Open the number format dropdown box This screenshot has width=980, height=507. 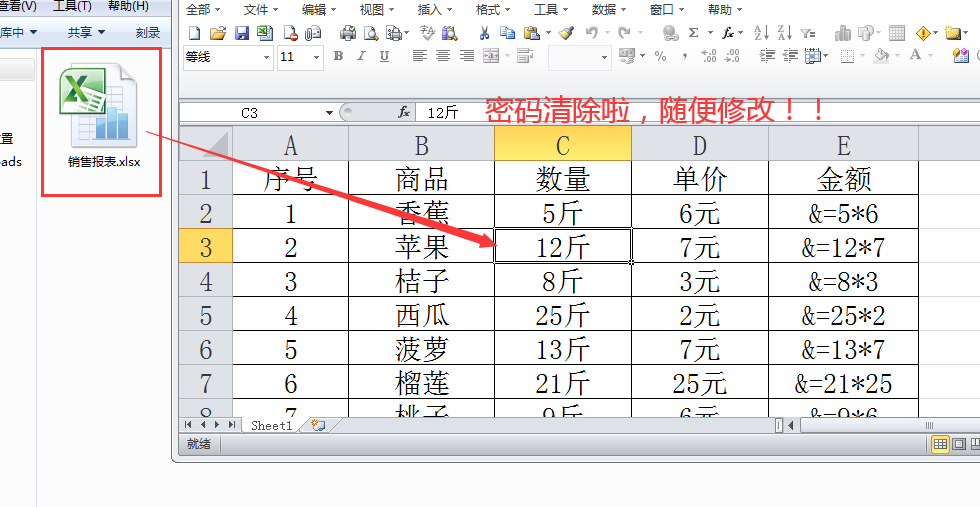pos(579,58)
